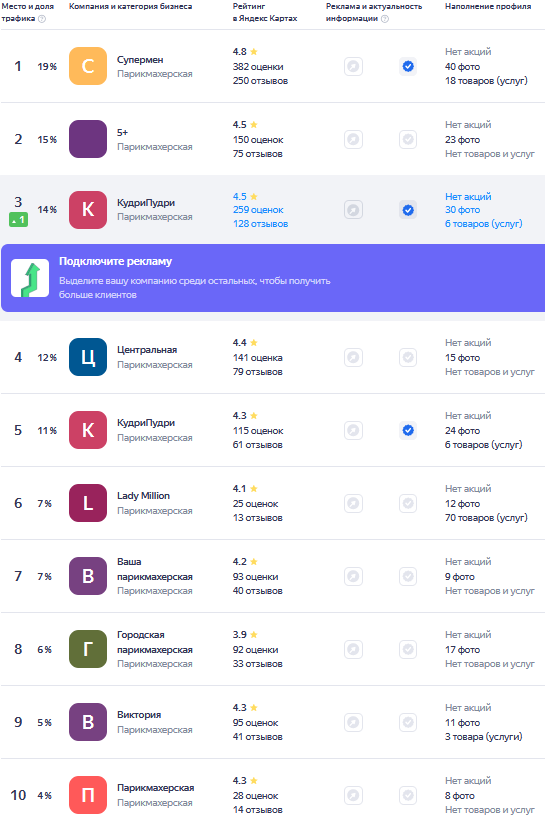Select the Lady Million L avatar
Viewport: 545px width, 825px height.
click(x=88, y=504)
